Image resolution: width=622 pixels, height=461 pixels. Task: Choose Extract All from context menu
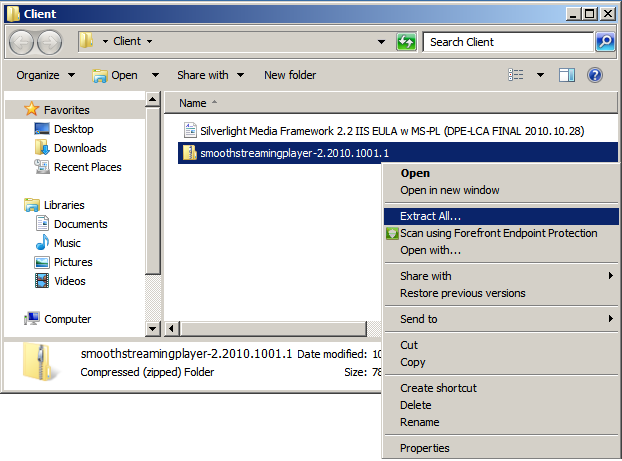[x=501, y=216]
